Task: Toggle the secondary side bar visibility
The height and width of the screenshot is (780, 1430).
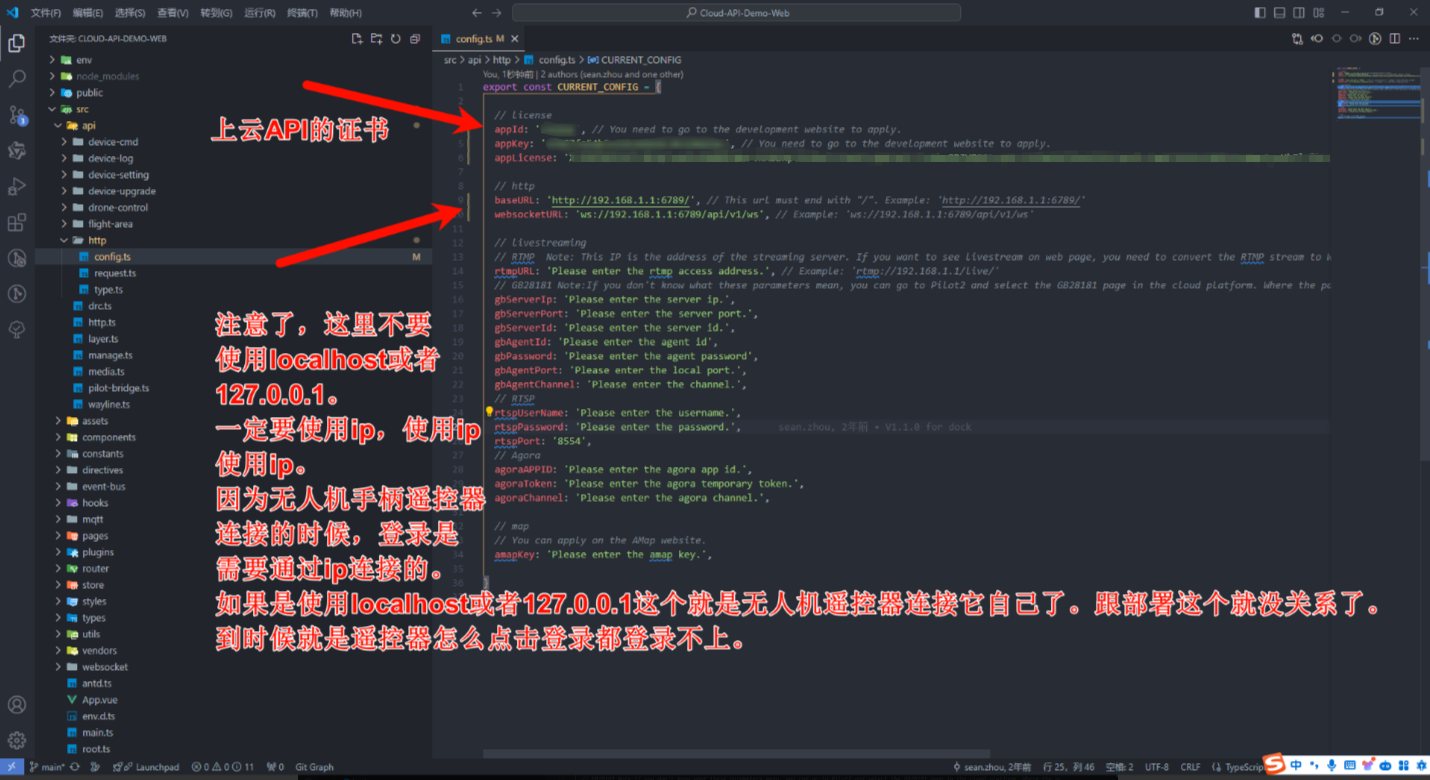Action: click(x=1298, y=13)
